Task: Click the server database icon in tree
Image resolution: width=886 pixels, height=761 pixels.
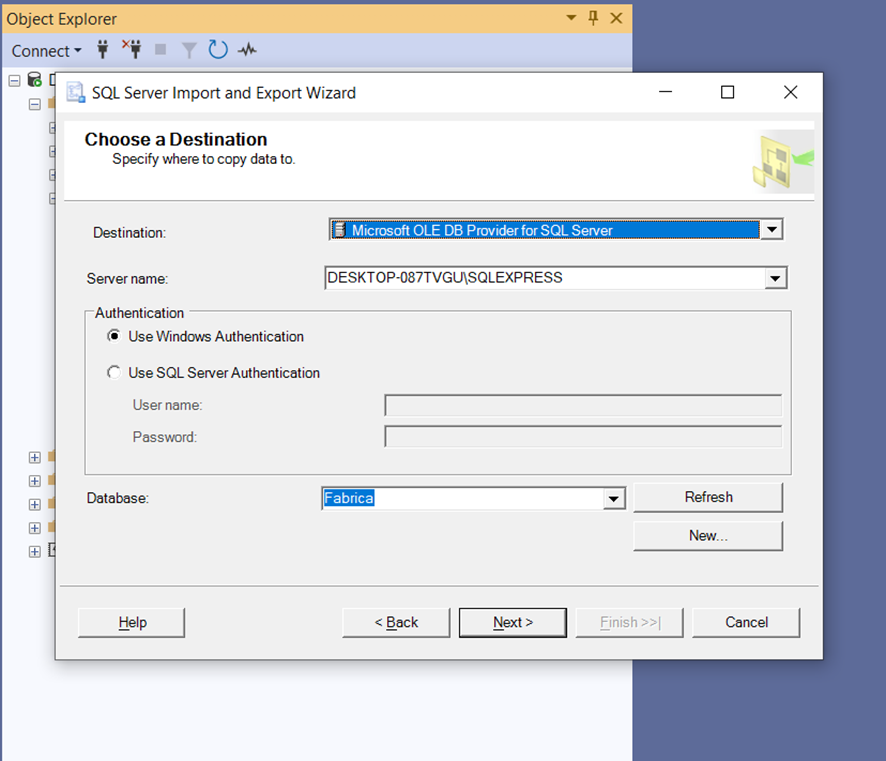Action: point(34,80)
